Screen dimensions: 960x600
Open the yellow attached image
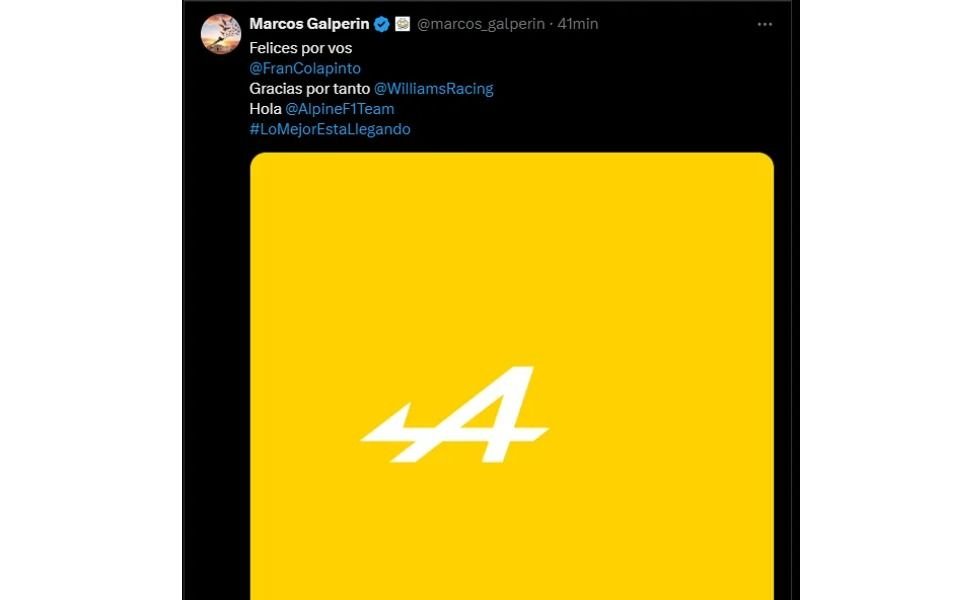[512, 376]
